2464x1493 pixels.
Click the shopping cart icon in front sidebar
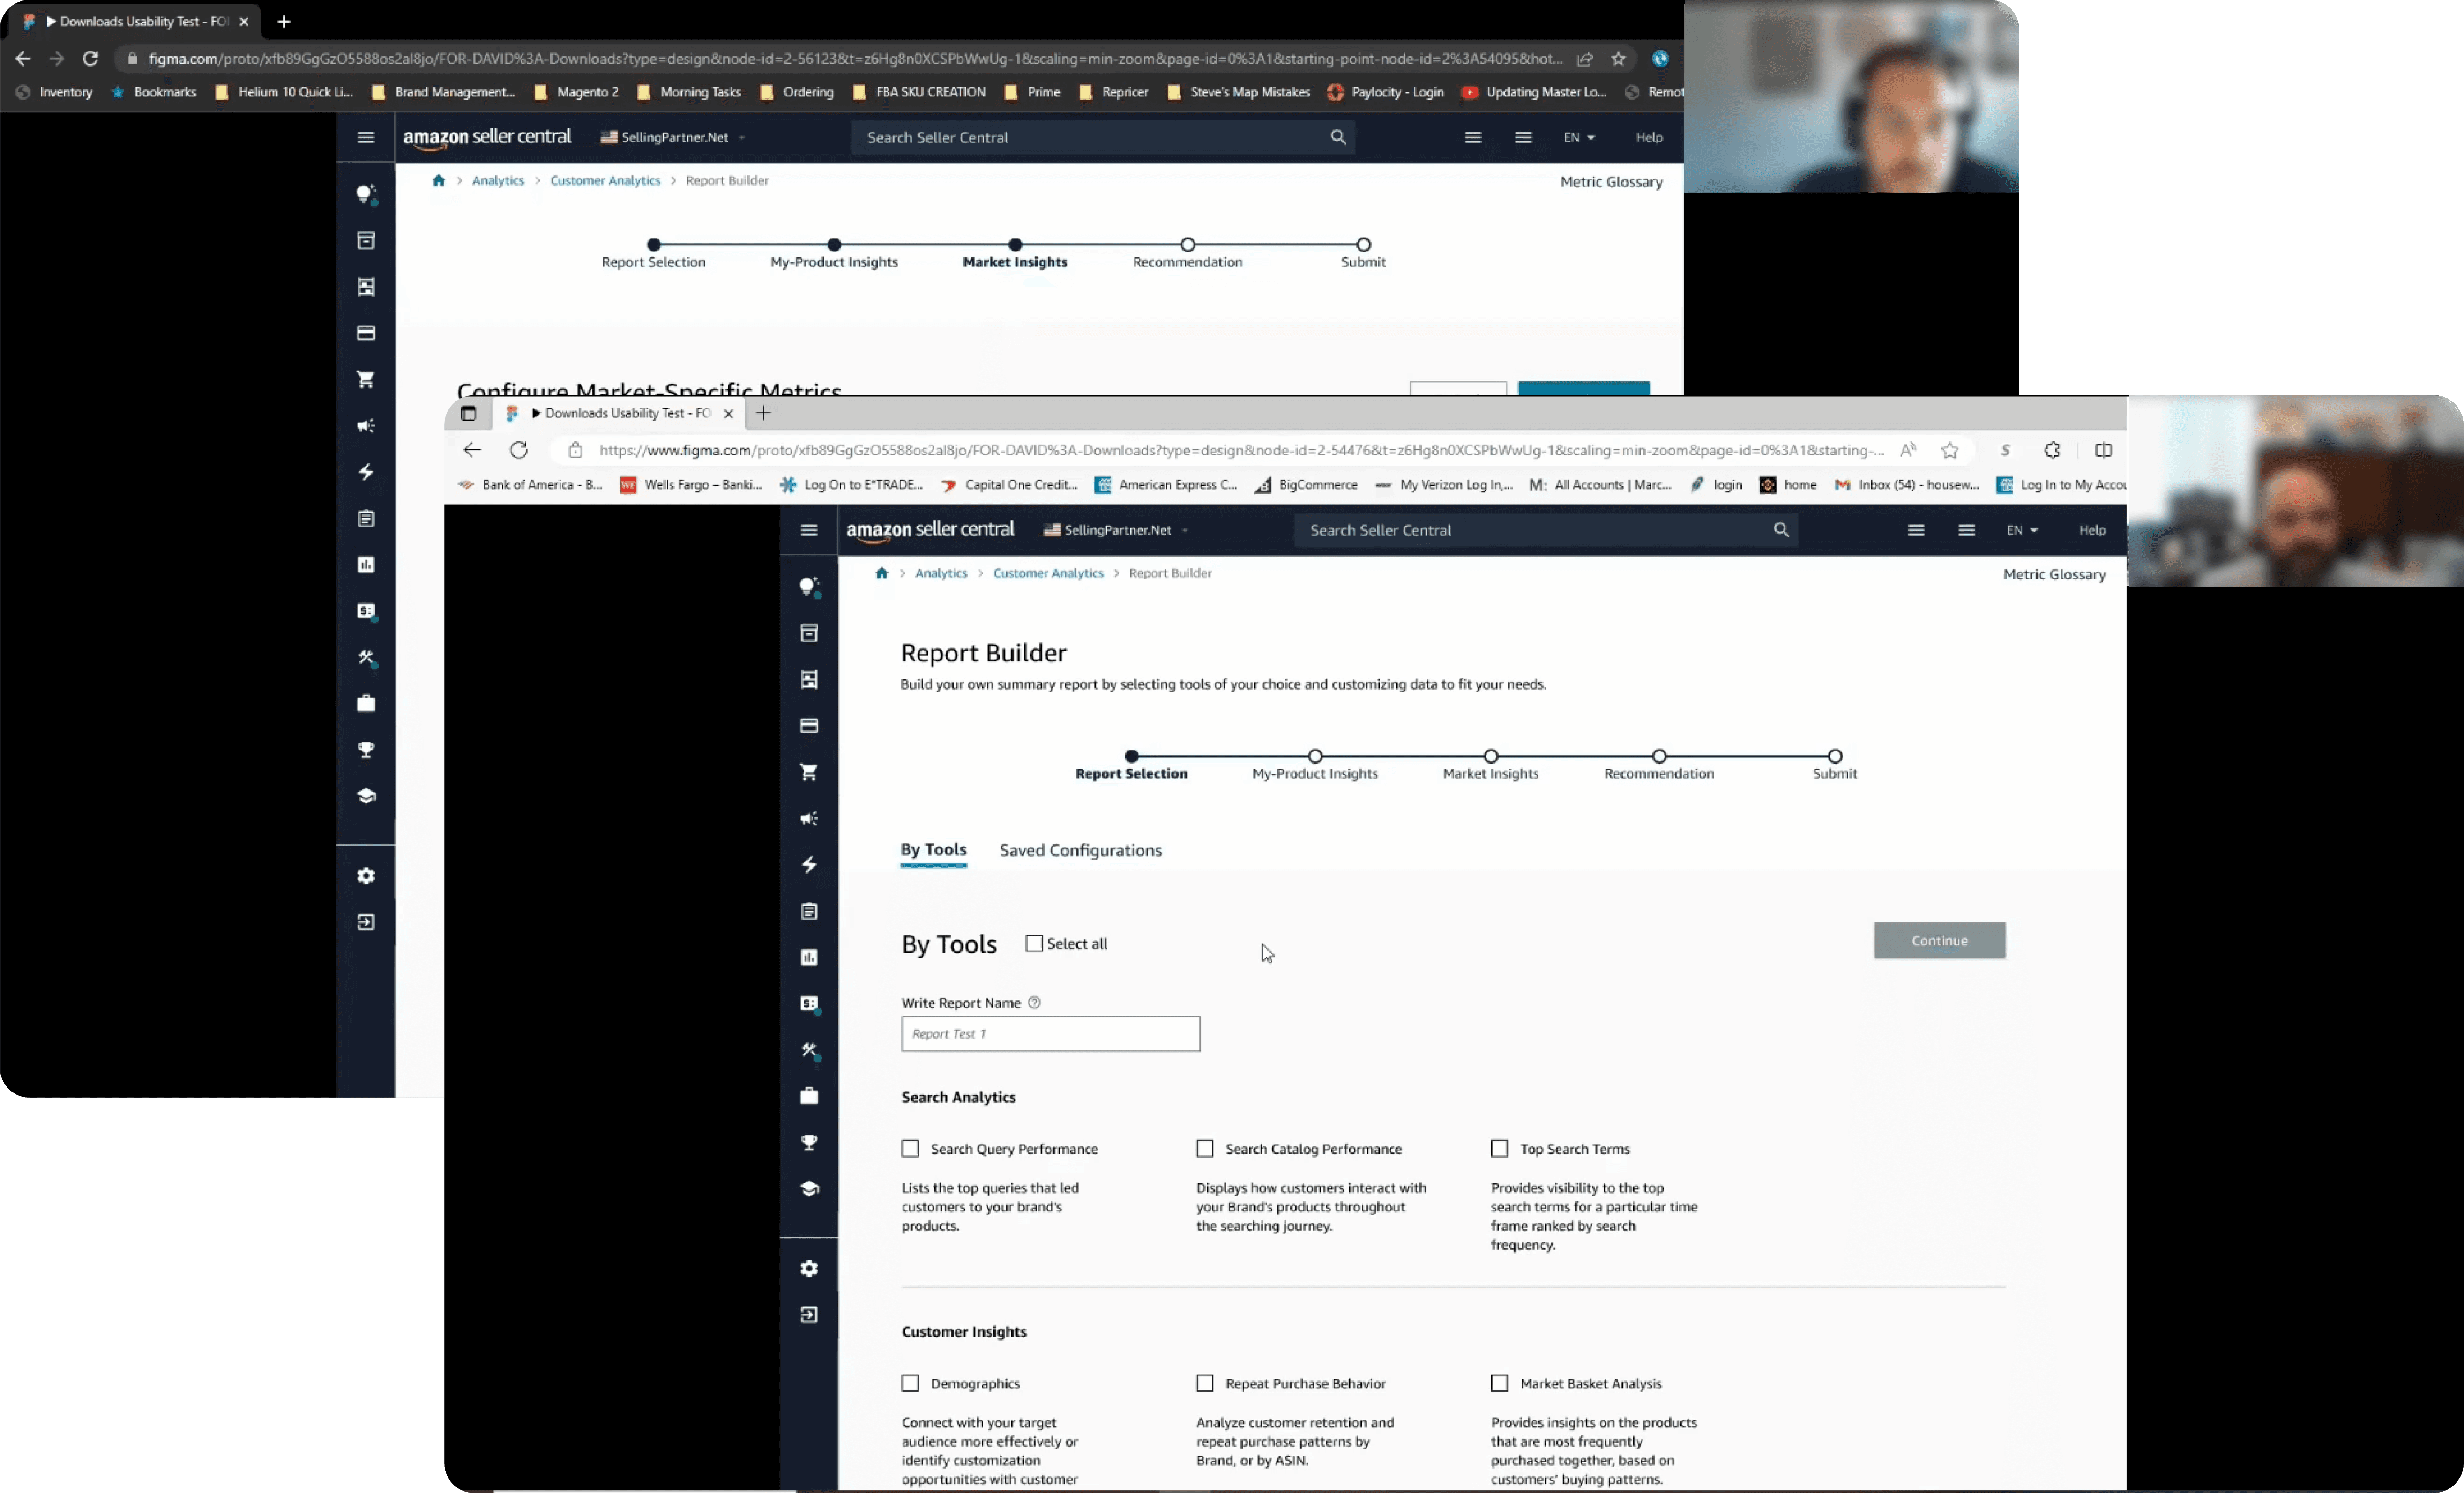point(809,772)
